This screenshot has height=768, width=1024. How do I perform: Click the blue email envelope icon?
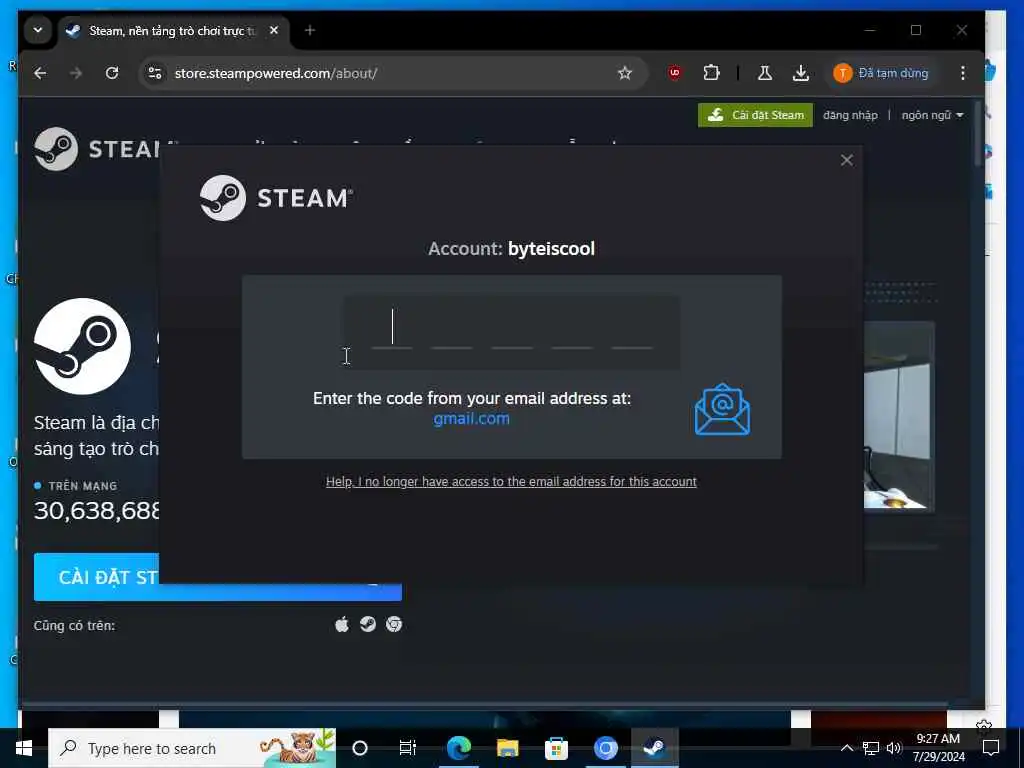[722, 409]
